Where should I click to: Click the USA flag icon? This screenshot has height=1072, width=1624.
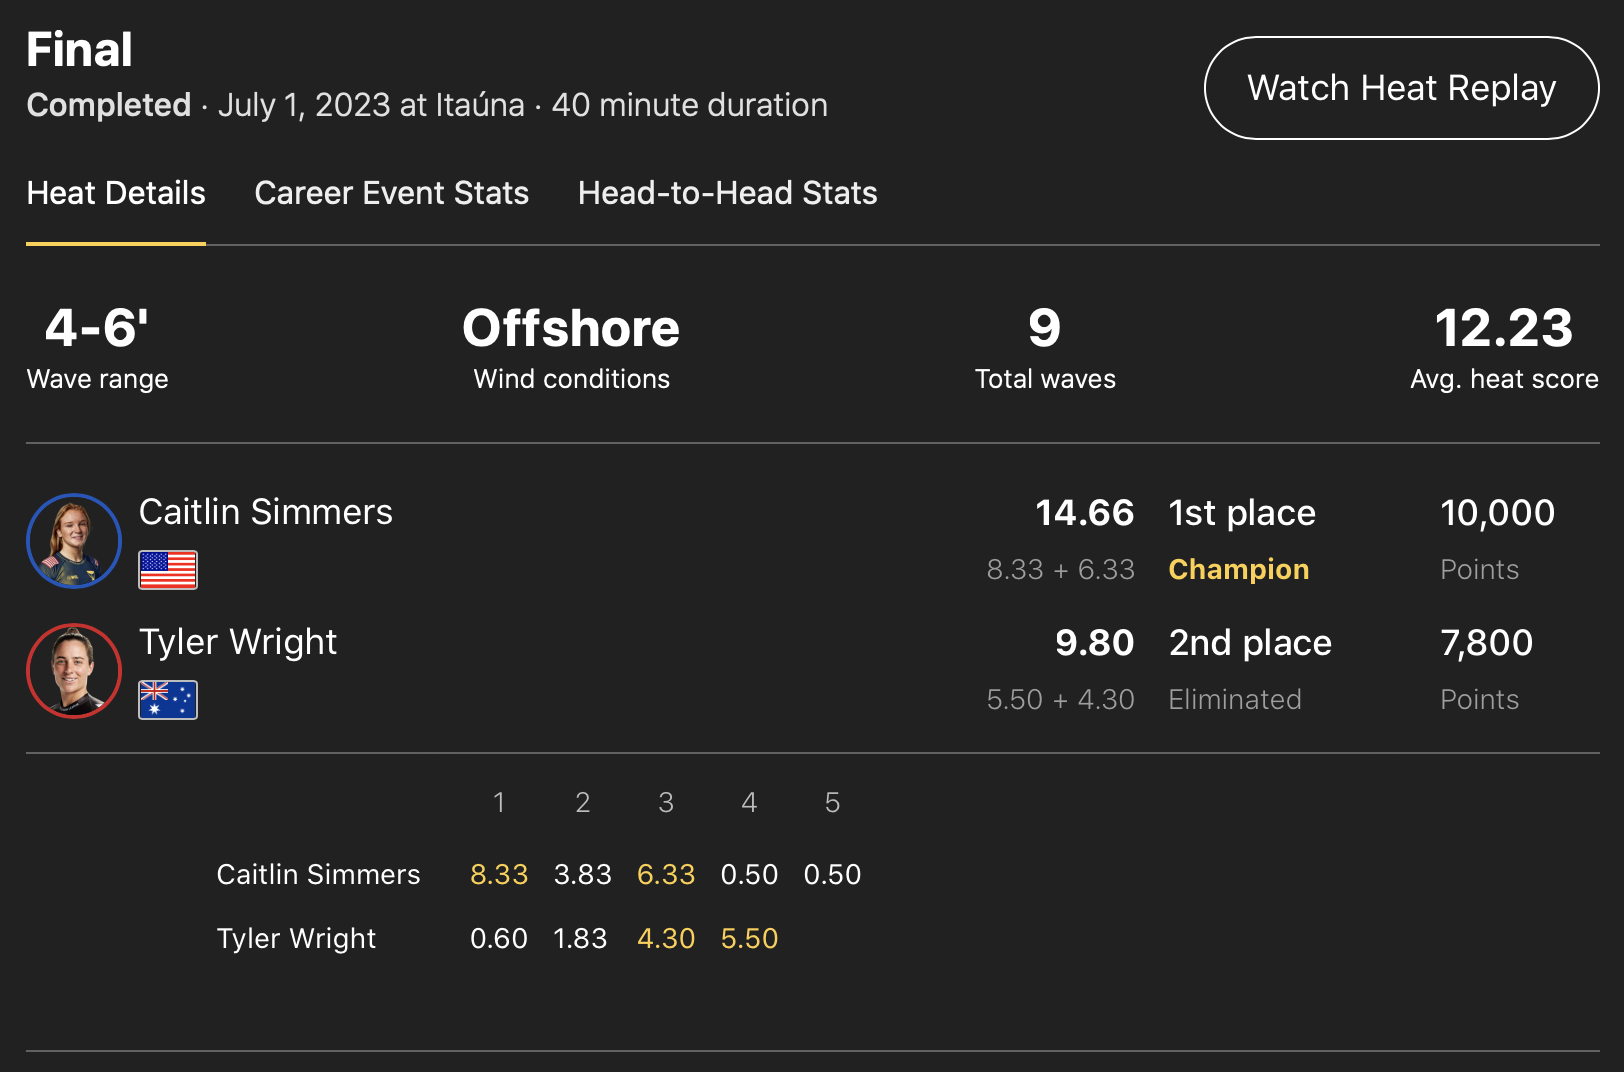[x=168, y=570]
